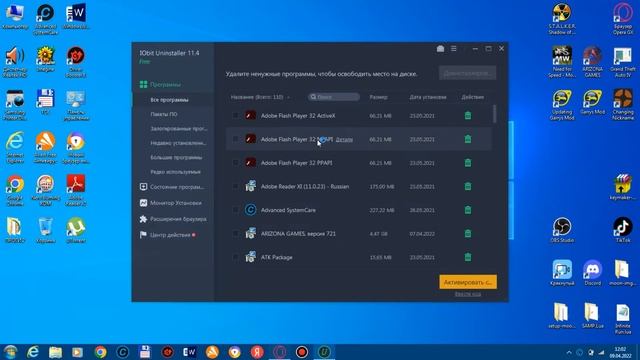Image resolution: width=640 pixels, height=360 pixels.
Task: Click the Google Chrome desktop icon
Action: click(15, 190)
